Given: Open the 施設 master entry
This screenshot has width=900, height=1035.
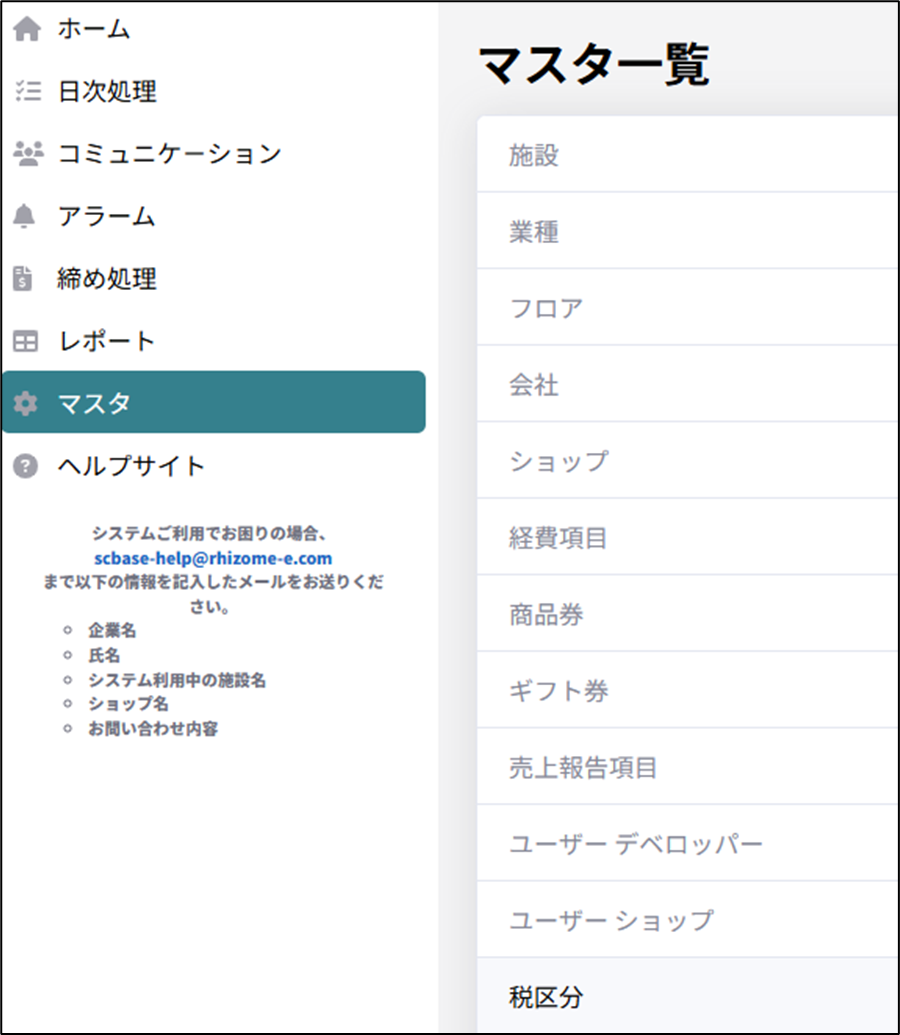Looking at the screenshot, I should pos(534,155).
